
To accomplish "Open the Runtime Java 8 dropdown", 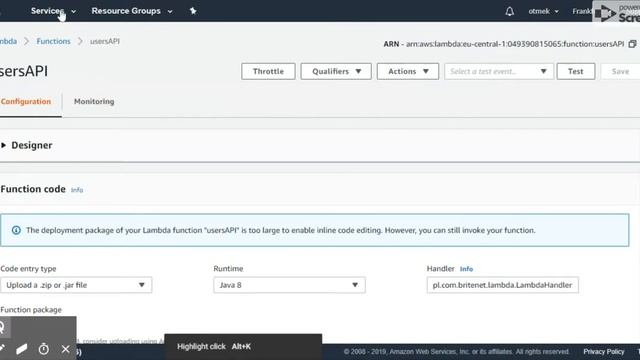I will click(x=289, y=285).
